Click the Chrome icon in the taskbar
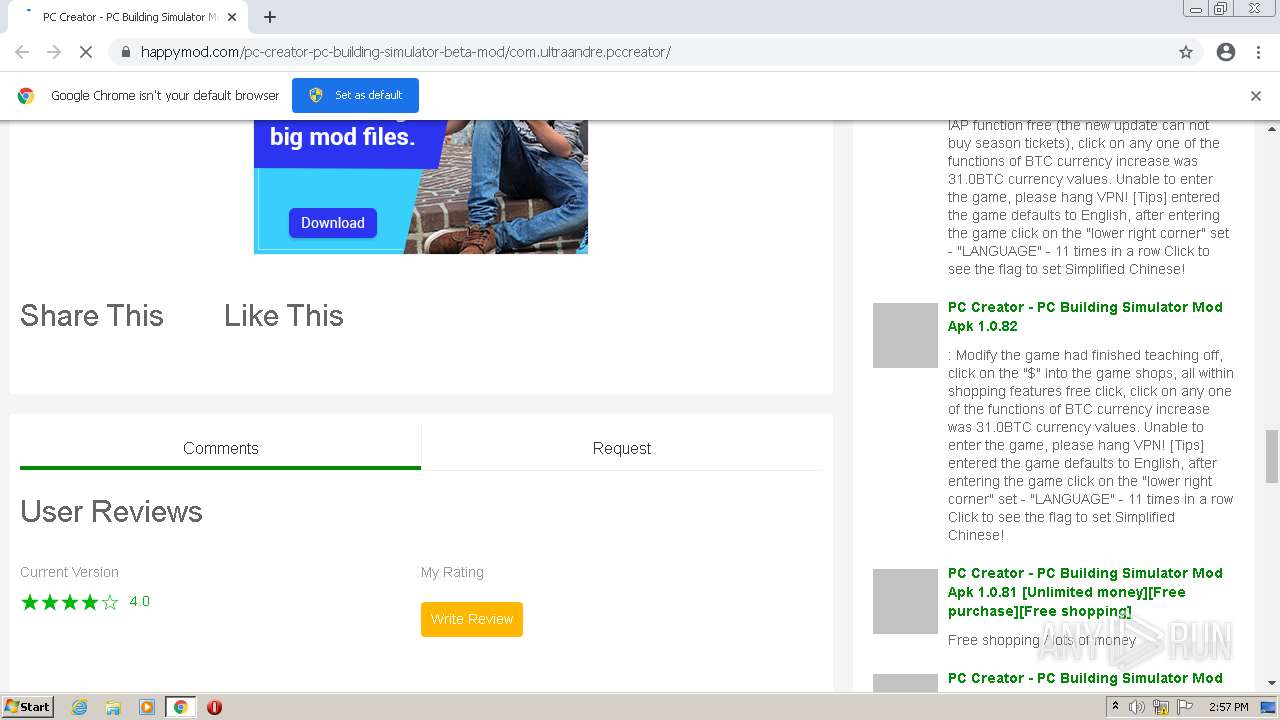This screenshot has height=720, width=1280. coord(181,707)
